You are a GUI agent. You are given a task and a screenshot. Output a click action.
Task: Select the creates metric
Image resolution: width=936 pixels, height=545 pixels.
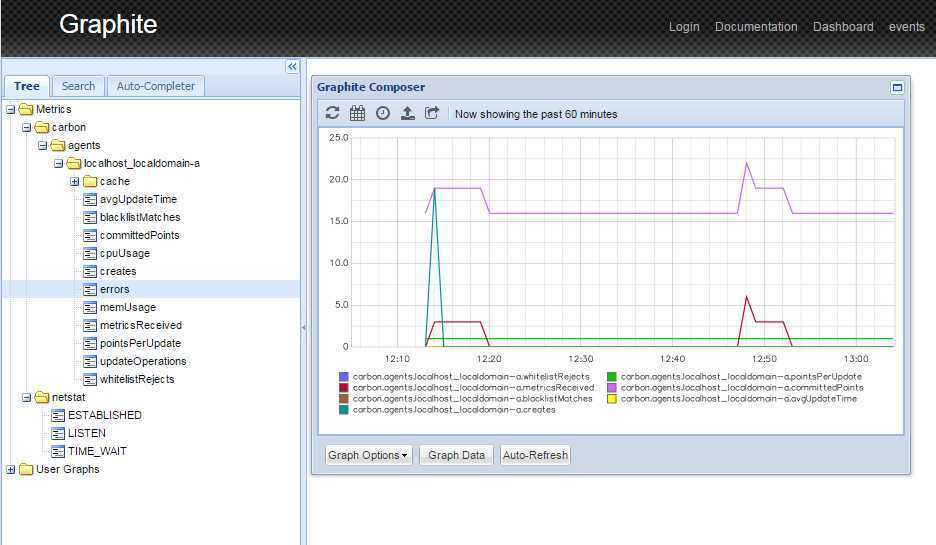(x=118, y=271)
